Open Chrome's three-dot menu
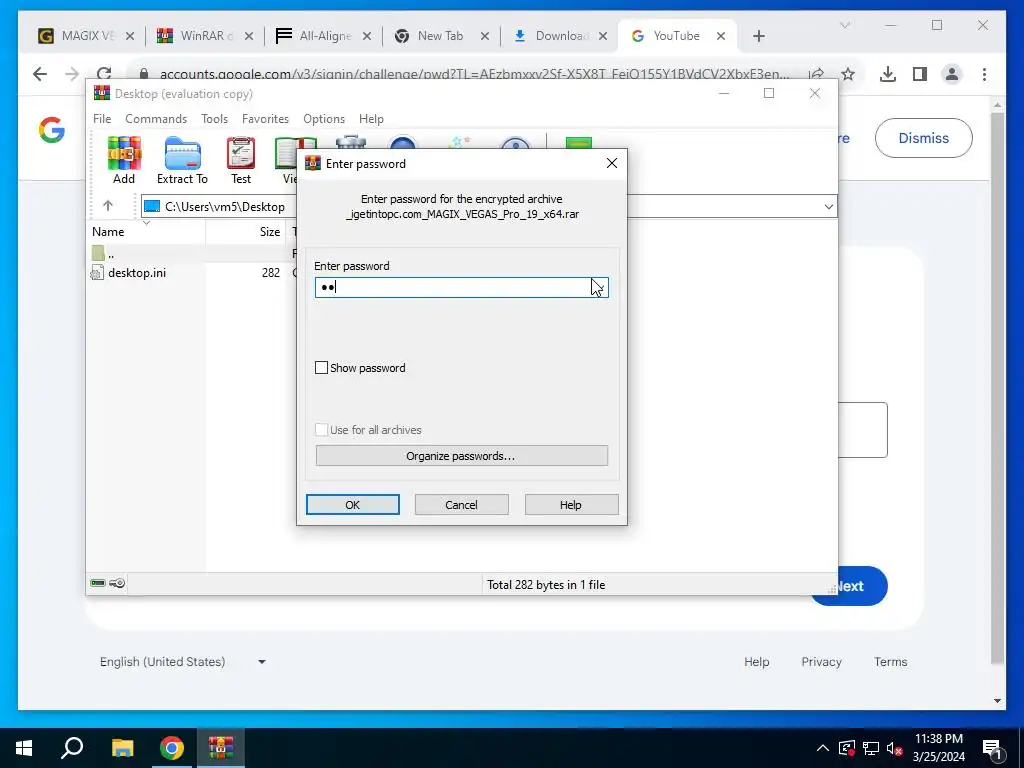The width and height of the screenshot is (1024, 768). [x=984, y=74]
